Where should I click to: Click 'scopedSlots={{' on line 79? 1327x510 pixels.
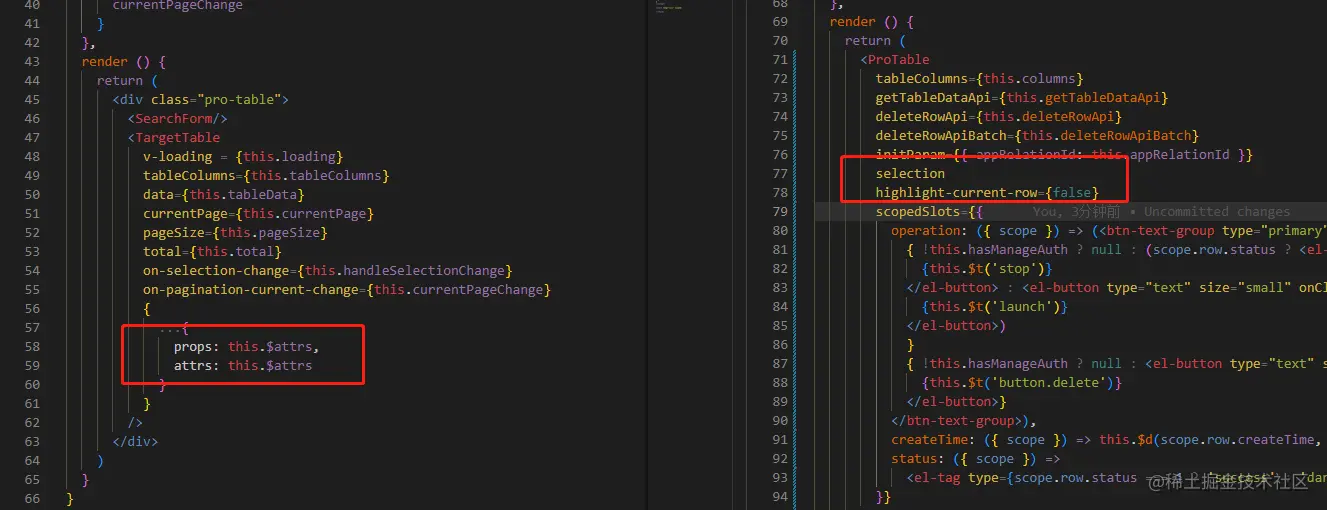pyautogui.click(x=930, y=212)
